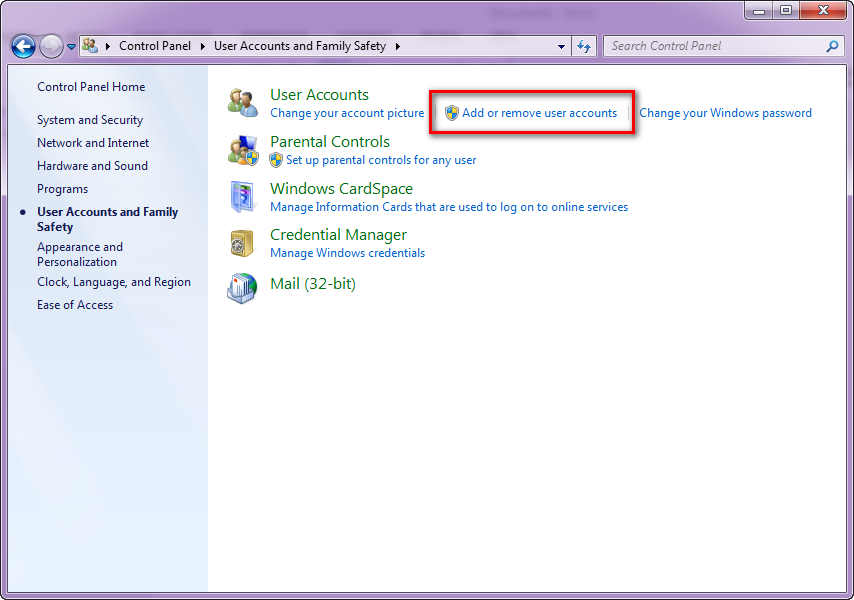This screenshot has width=854, height=600.
Task: Click the Back navigation arrow
Action: coord(23,46)
